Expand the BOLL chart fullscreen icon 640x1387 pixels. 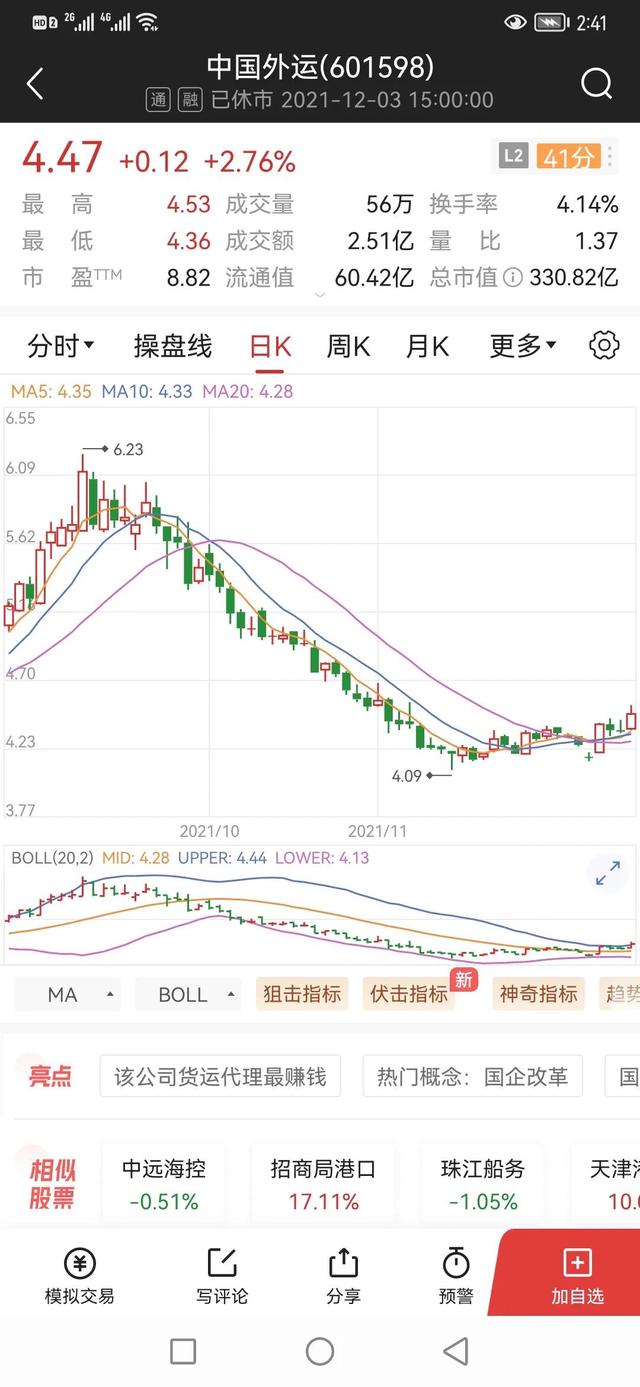tap(608, 873)
